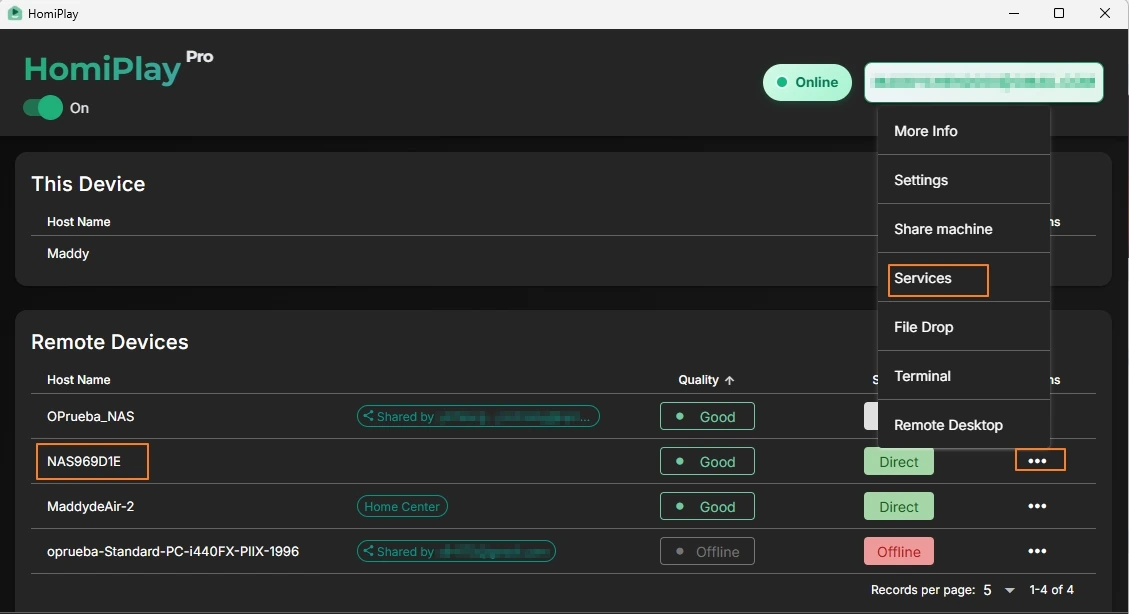Viewport: 1129px width, 614px height.
Task: Click Good quality badge for MaddydeAir-2
Action: (x=707, y=507)
